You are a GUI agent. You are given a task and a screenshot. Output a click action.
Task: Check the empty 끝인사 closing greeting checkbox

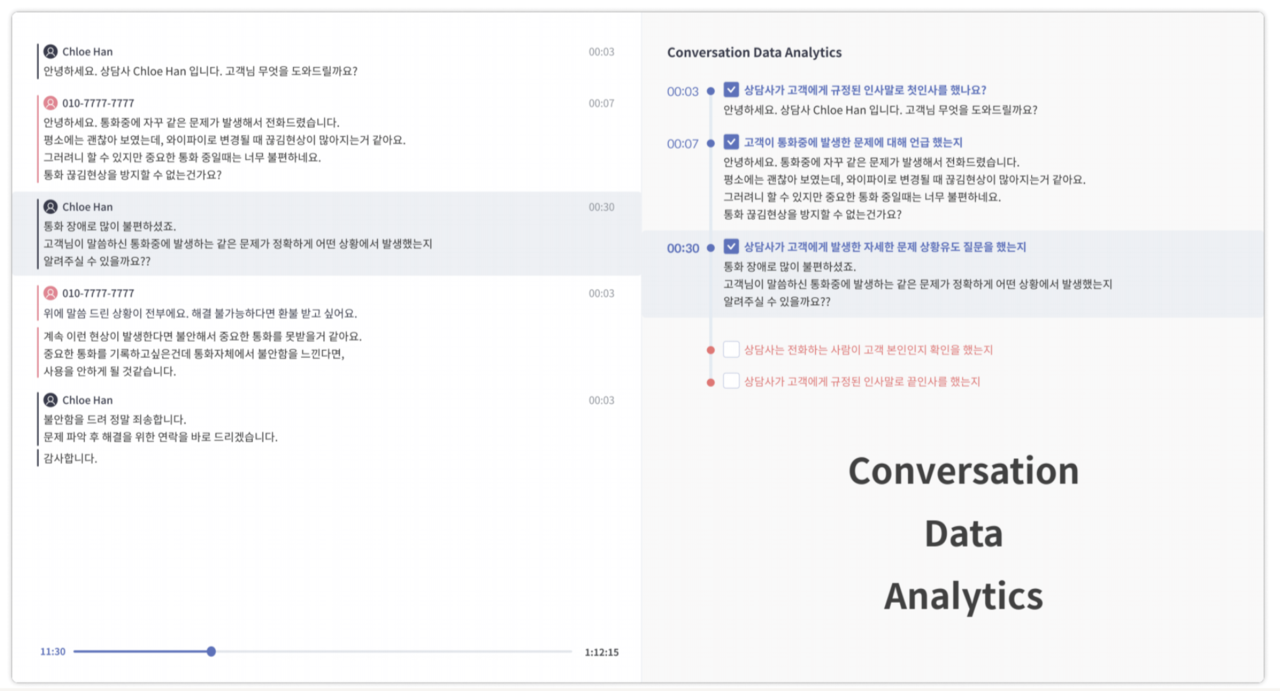click(x=731, y=381)
